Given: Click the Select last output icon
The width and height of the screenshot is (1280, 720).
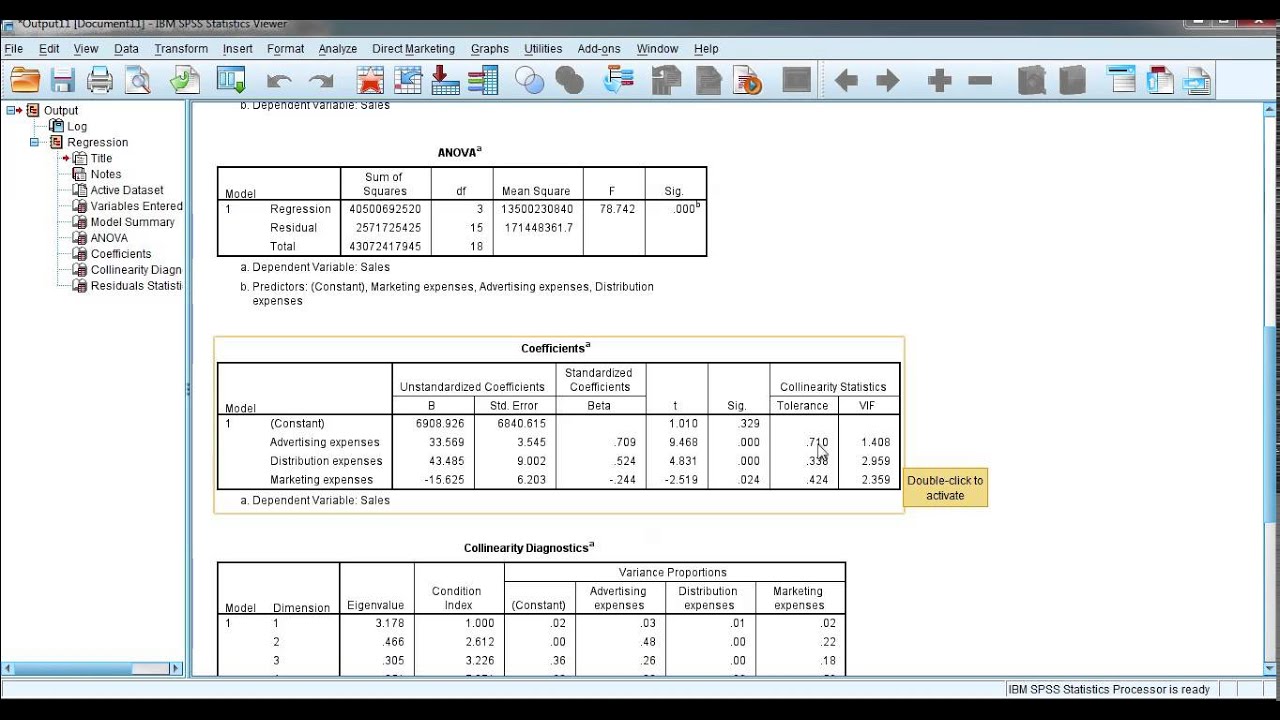Looking at the screenshot, I should click(x=620, y=81).
